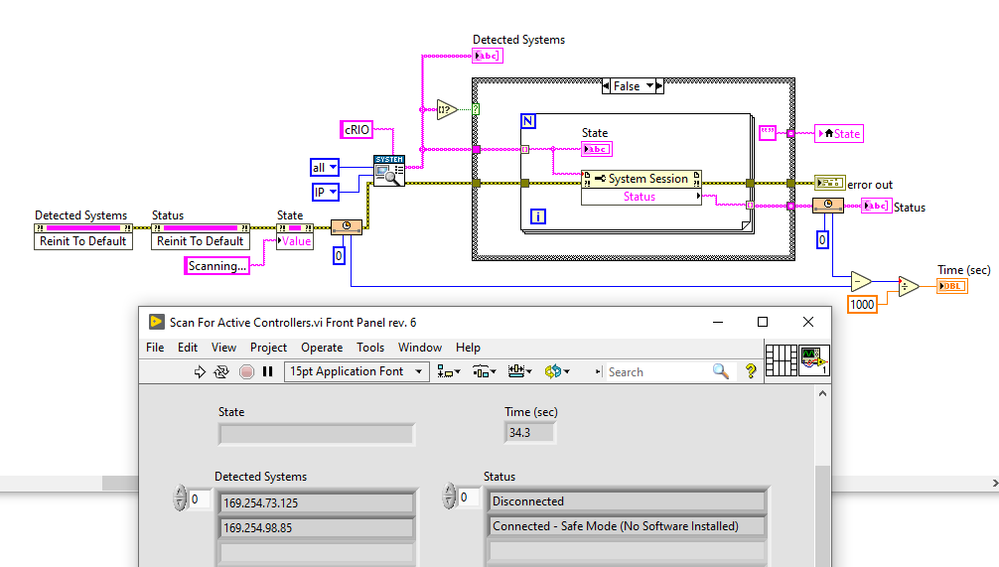Click the connector pane grid
This screenshot has width=999, height=567.
tap(781, 361)
